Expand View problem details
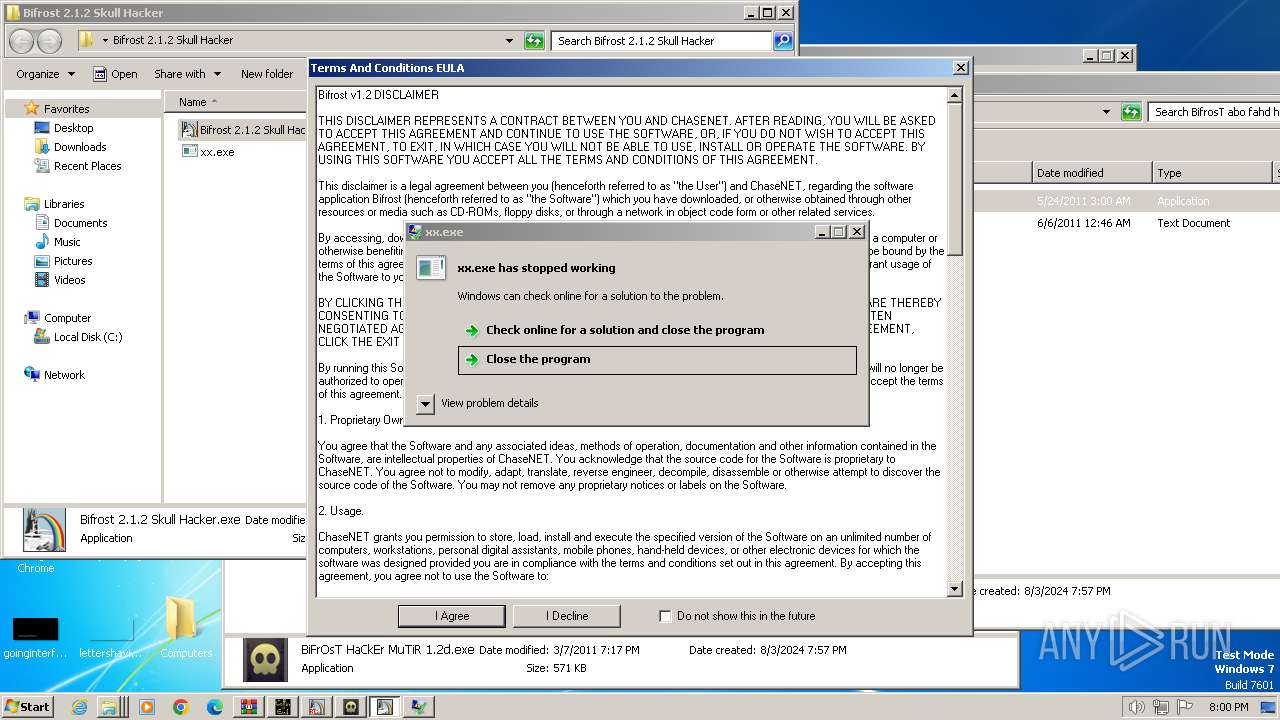Image resolution: width=1280 pixels, height=720 pixels. pos(425,403)
